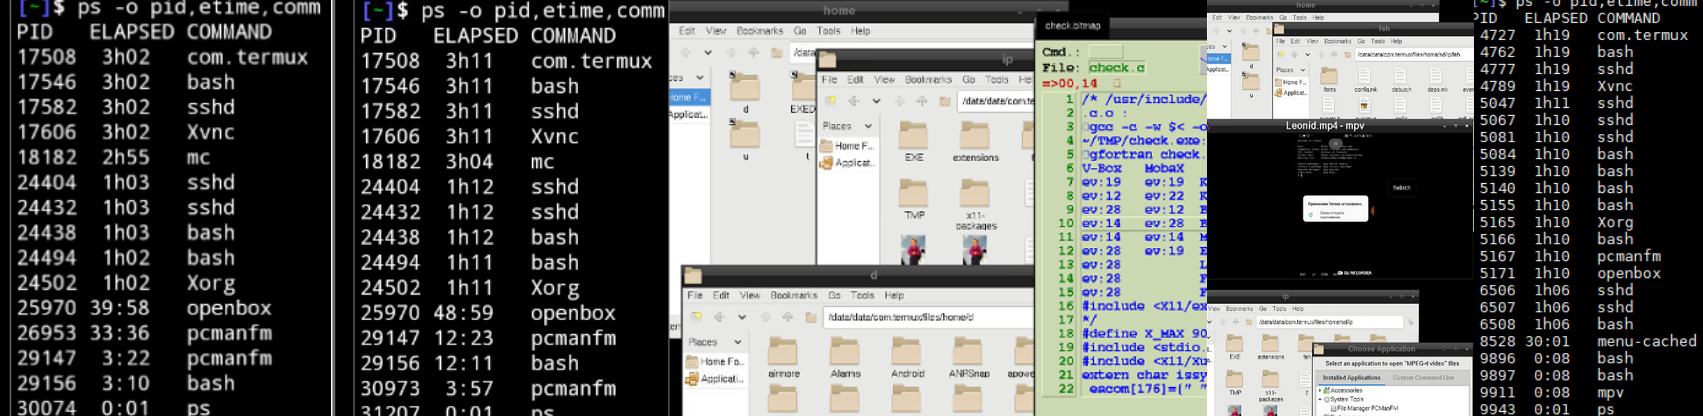Click the path field in d window

(x=927, y=317)
